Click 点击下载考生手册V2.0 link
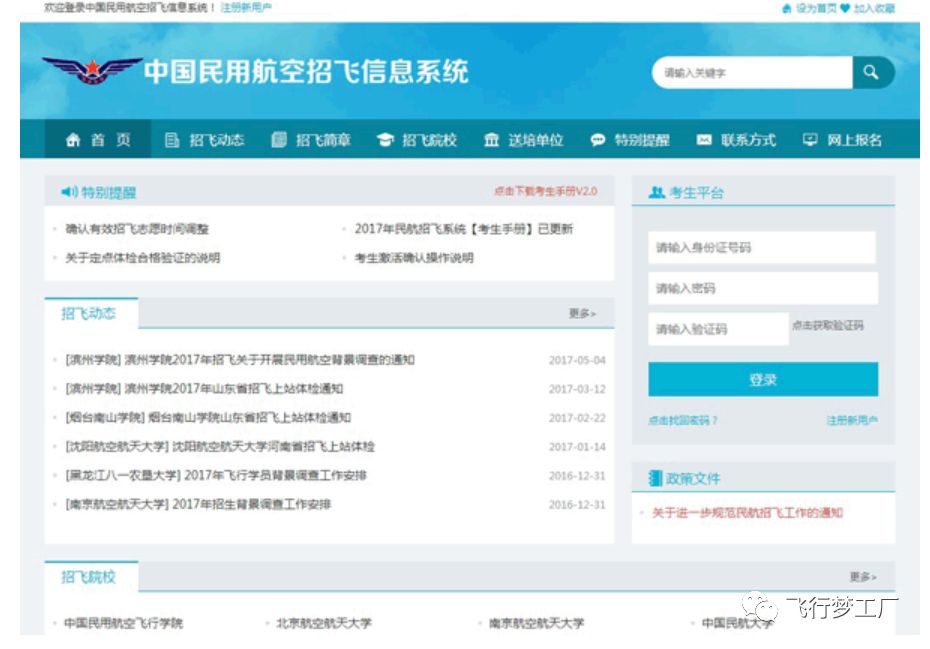 coord(546,191)
